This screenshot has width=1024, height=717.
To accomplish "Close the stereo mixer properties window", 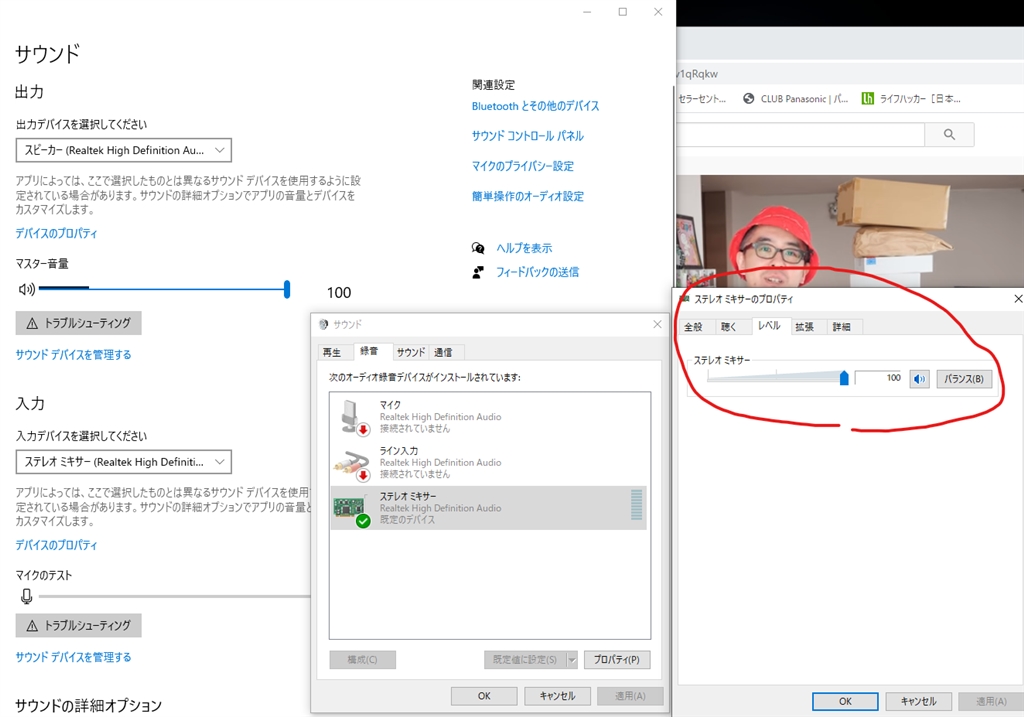I will (1017, 299).
